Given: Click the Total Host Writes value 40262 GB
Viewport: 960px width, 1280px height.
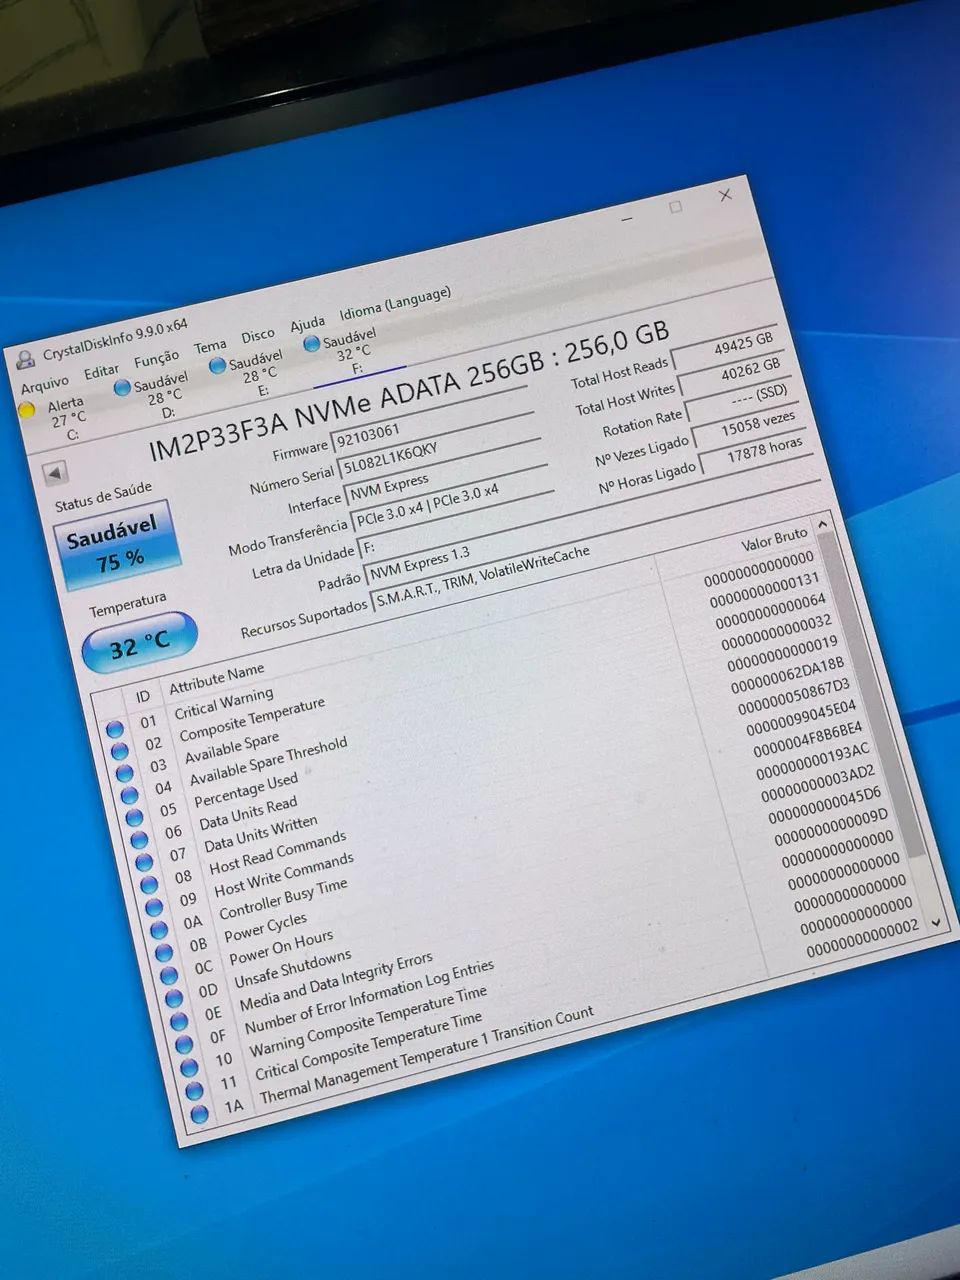Looking at the screenshot, I should point(733,372).
